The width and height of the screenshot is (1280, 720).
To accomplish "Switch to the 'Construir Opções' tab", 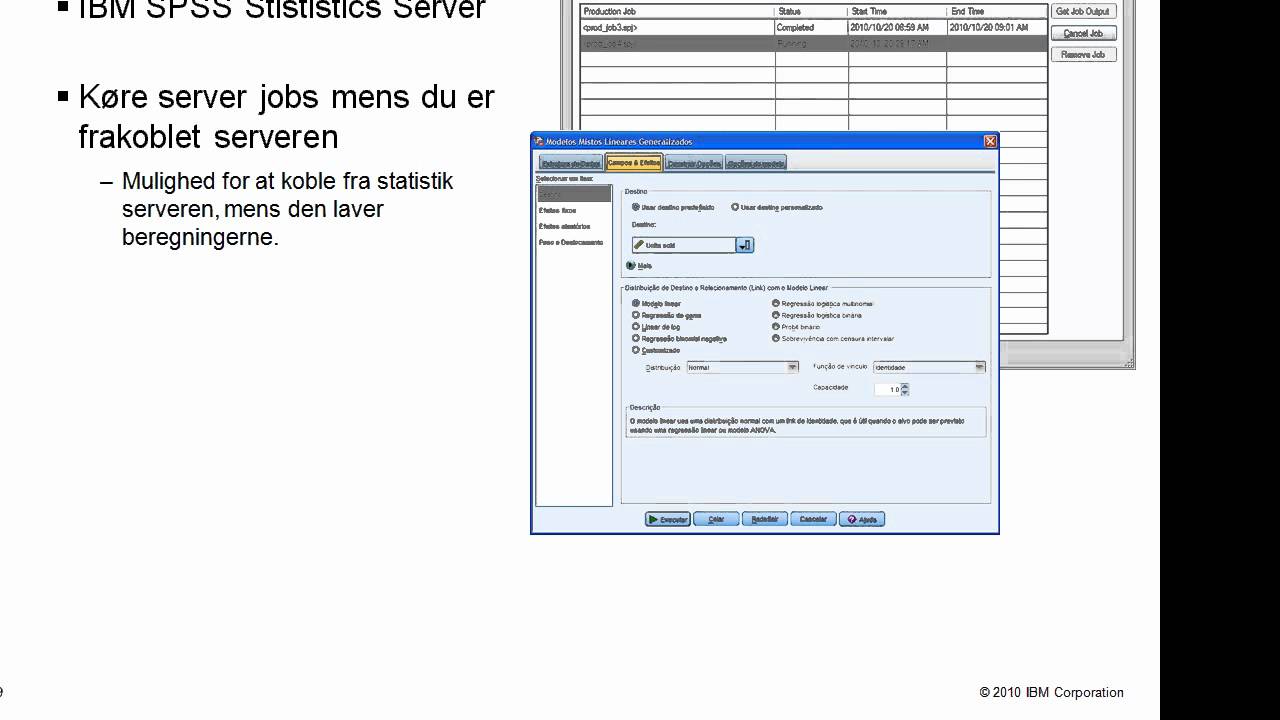I will click(694, 163).
